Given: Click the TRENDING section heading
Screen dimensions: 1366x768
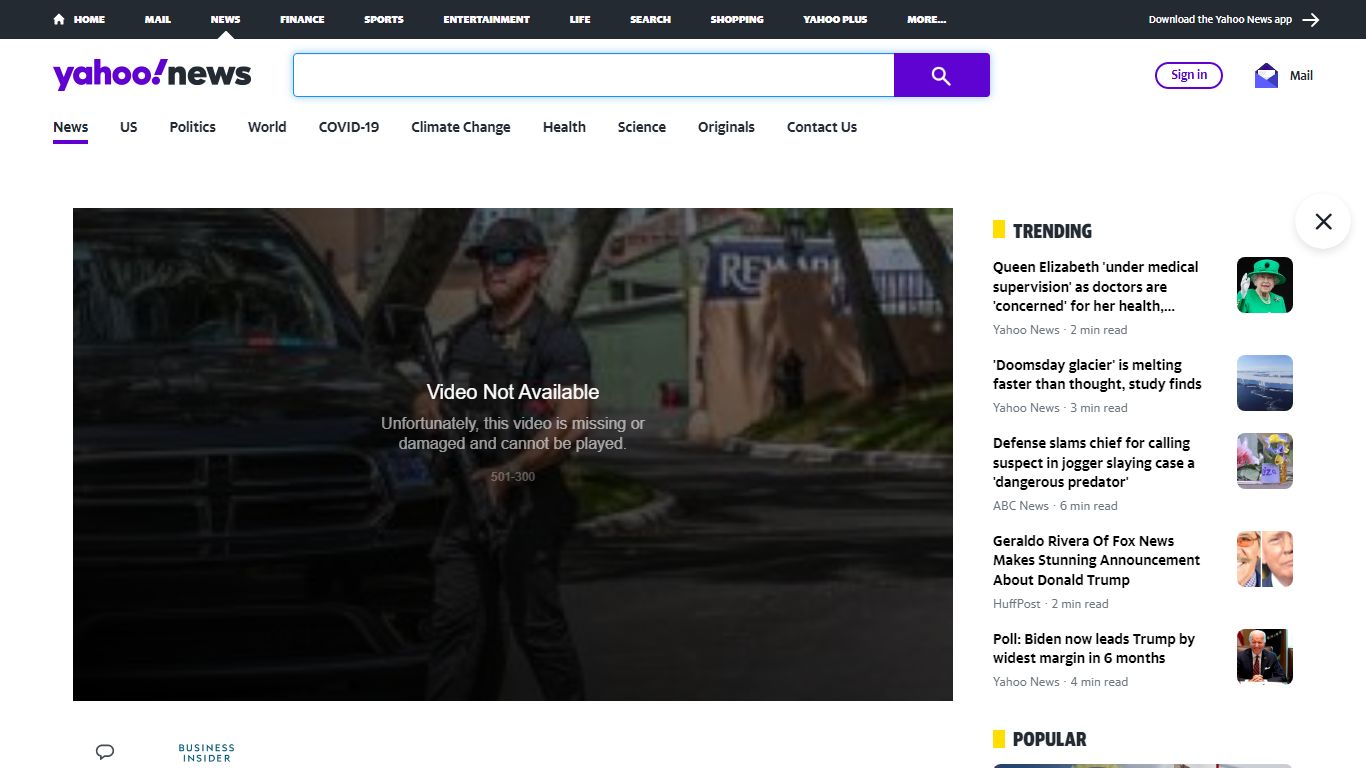Looking at the screenshot, I should (1052, 231).
